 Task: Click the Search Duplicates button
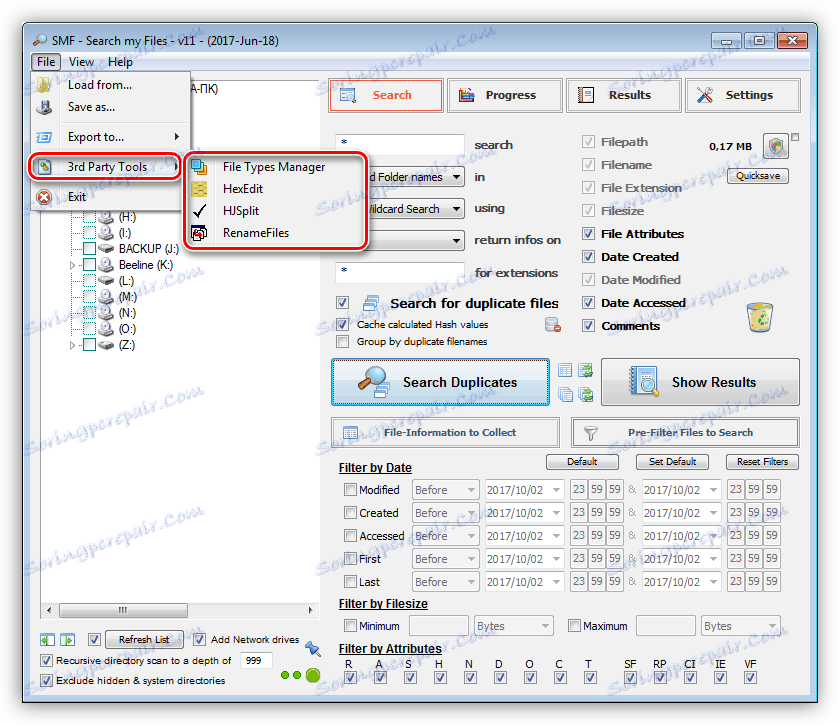point(440,382)
